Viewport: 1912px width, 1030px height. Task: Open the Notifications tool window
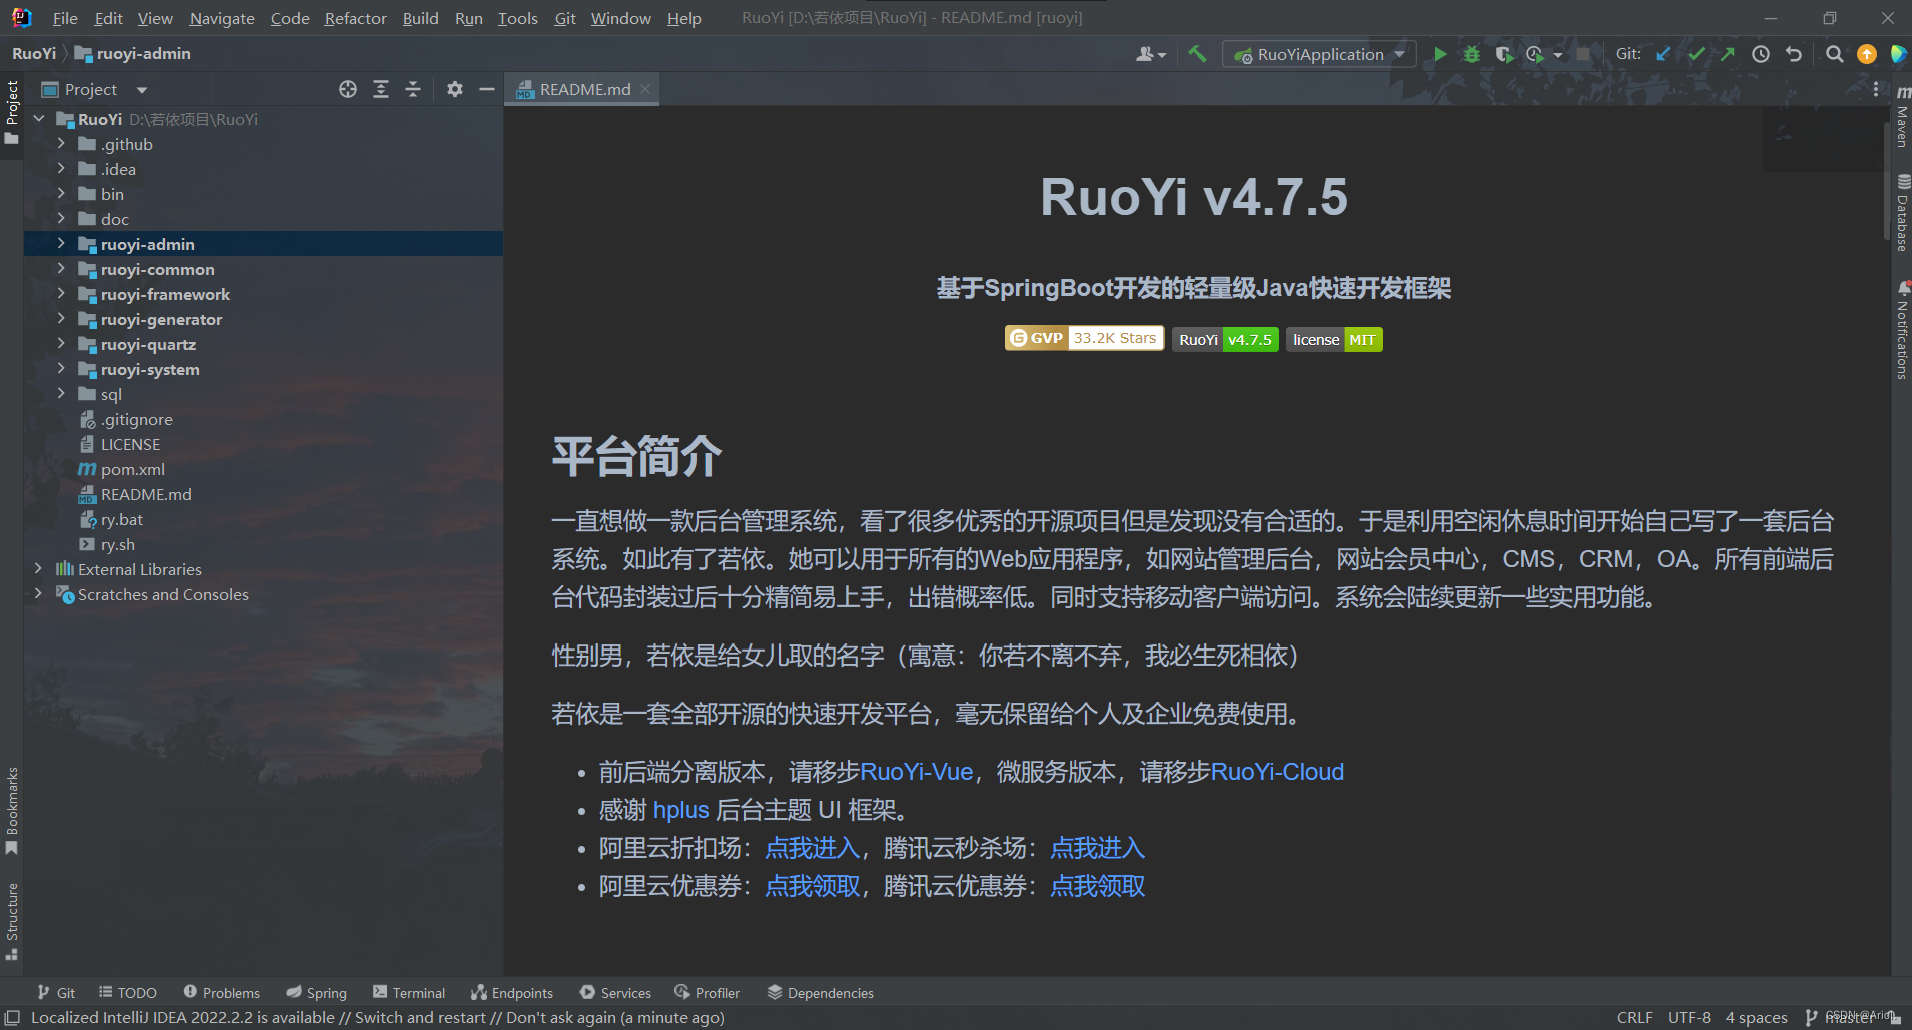coord(1902,330)
